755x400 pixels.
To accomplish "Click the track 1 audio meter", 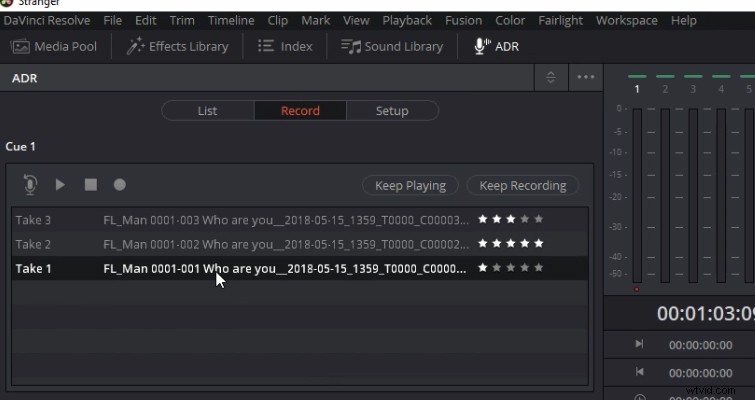I will (x=637, y=195).
